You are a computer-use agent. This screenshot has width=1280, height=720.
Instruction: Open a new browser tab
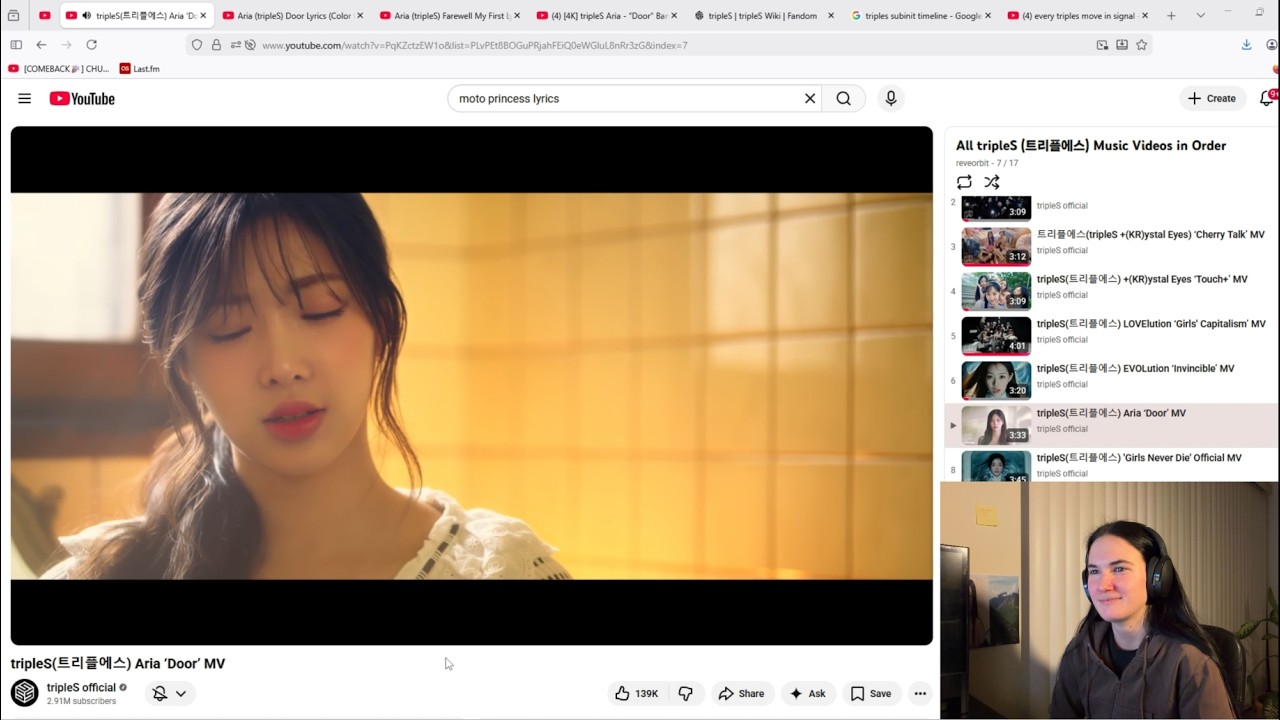1171,15
